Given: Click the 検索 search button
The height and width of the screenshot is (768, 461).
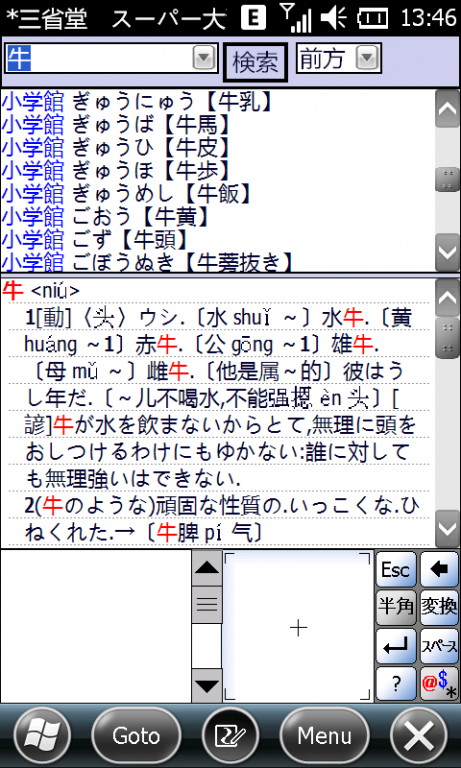Looking at the screenshot, I should click(255, 62).
